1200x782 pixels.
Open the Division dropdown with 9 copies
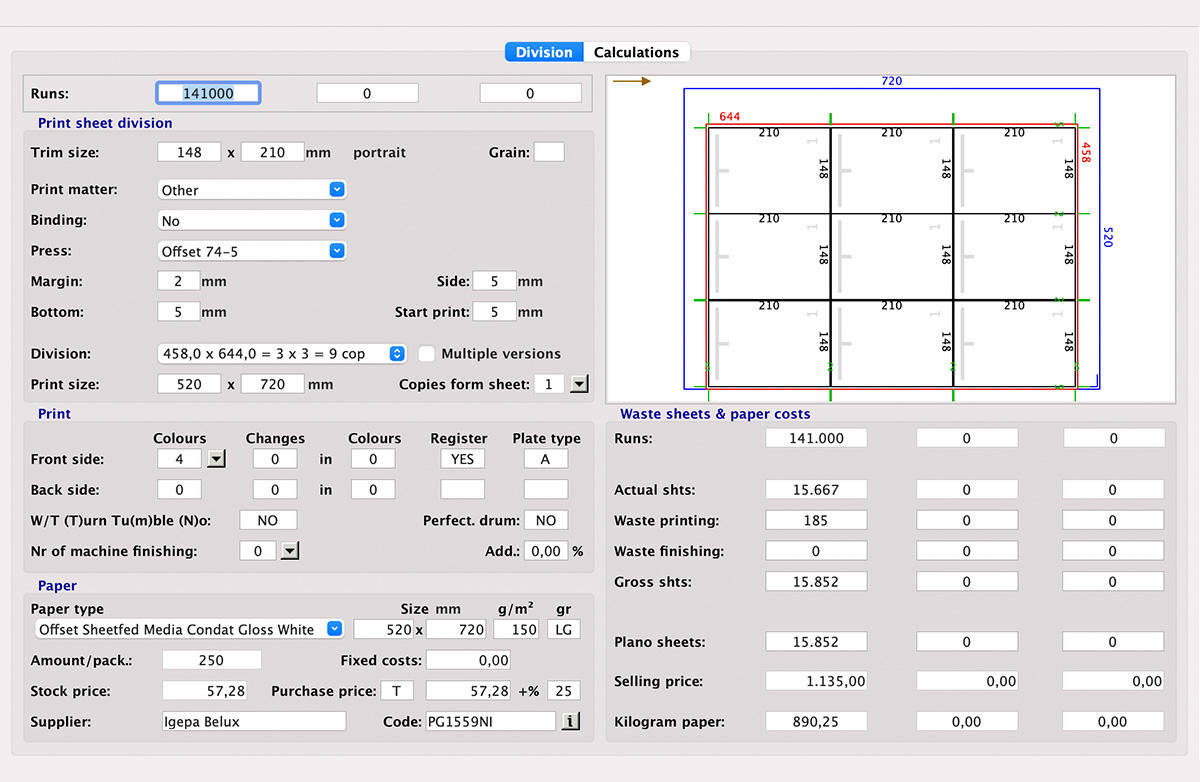pos(282,353)
